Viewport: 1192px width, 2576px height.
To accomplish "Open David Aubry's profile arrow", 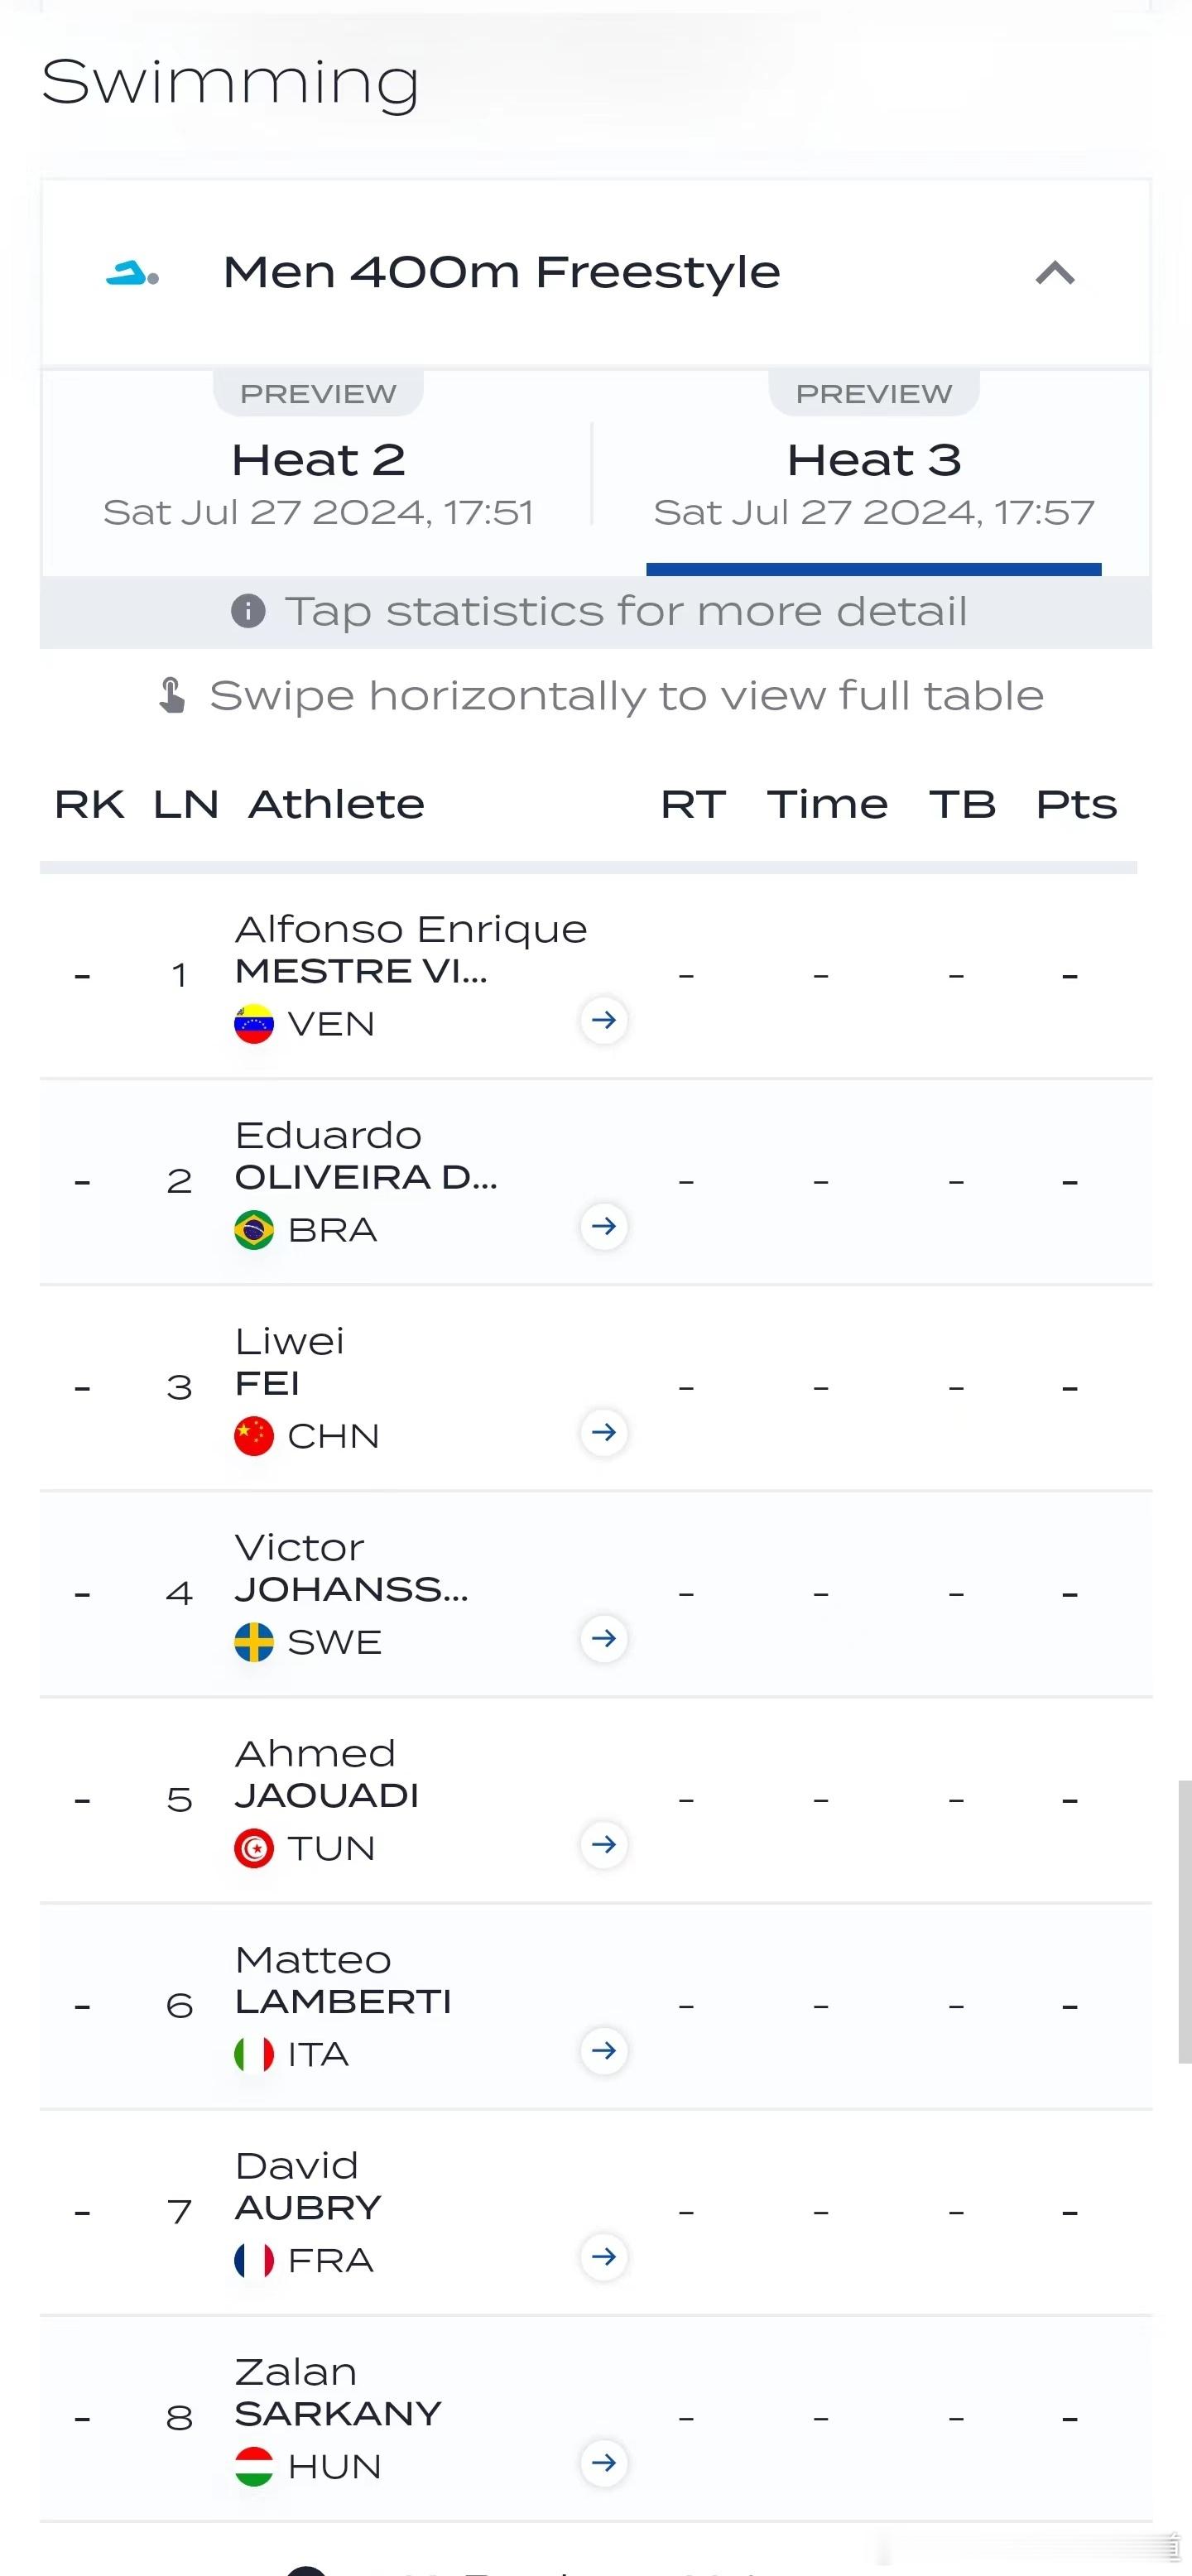I will pyautogui.click(x=604, y=2257).
